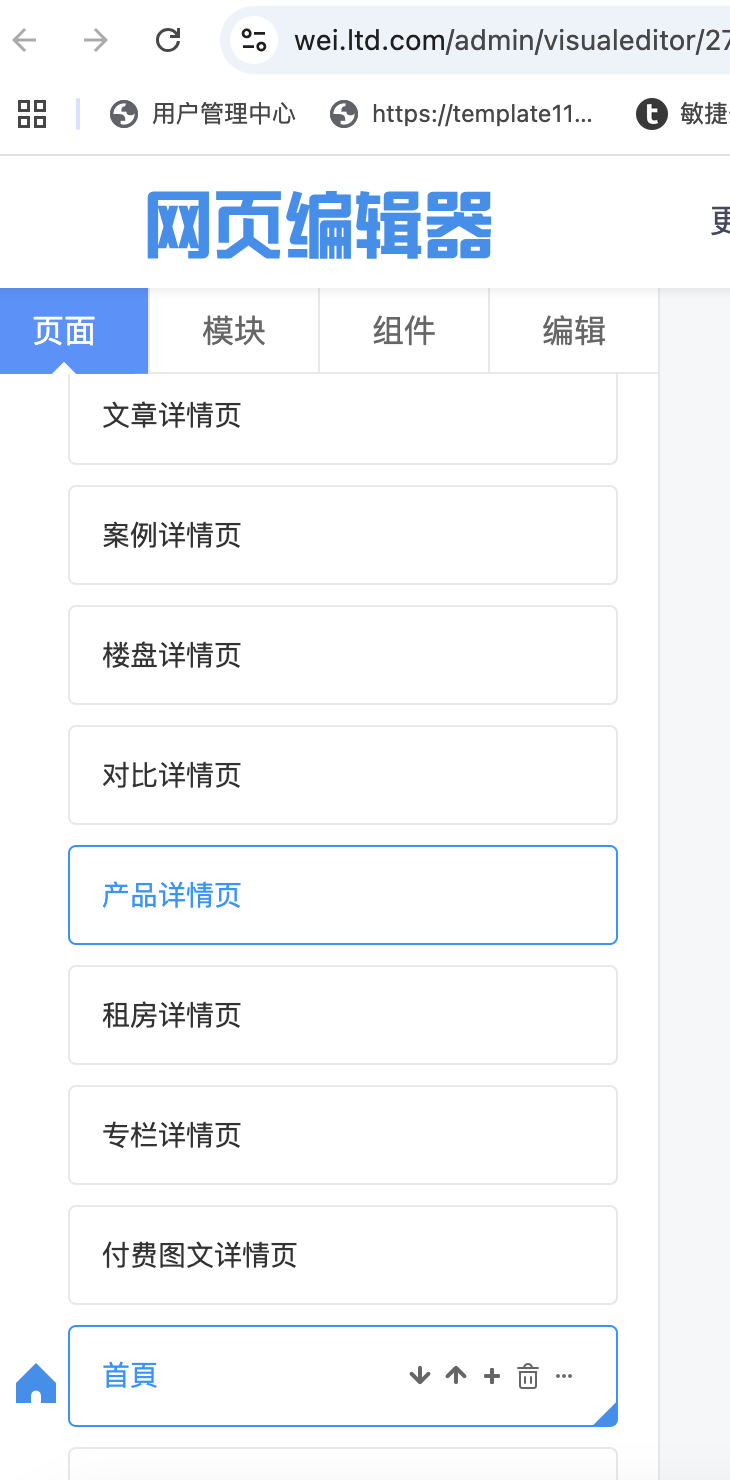
Task: Open the 编辑 tab
Action: pyautogui.click(x=574, y=331)
